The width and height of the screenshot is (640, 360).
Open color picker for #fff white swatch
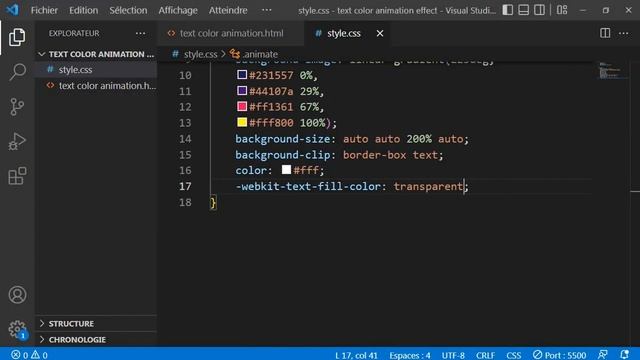[287, 169]
